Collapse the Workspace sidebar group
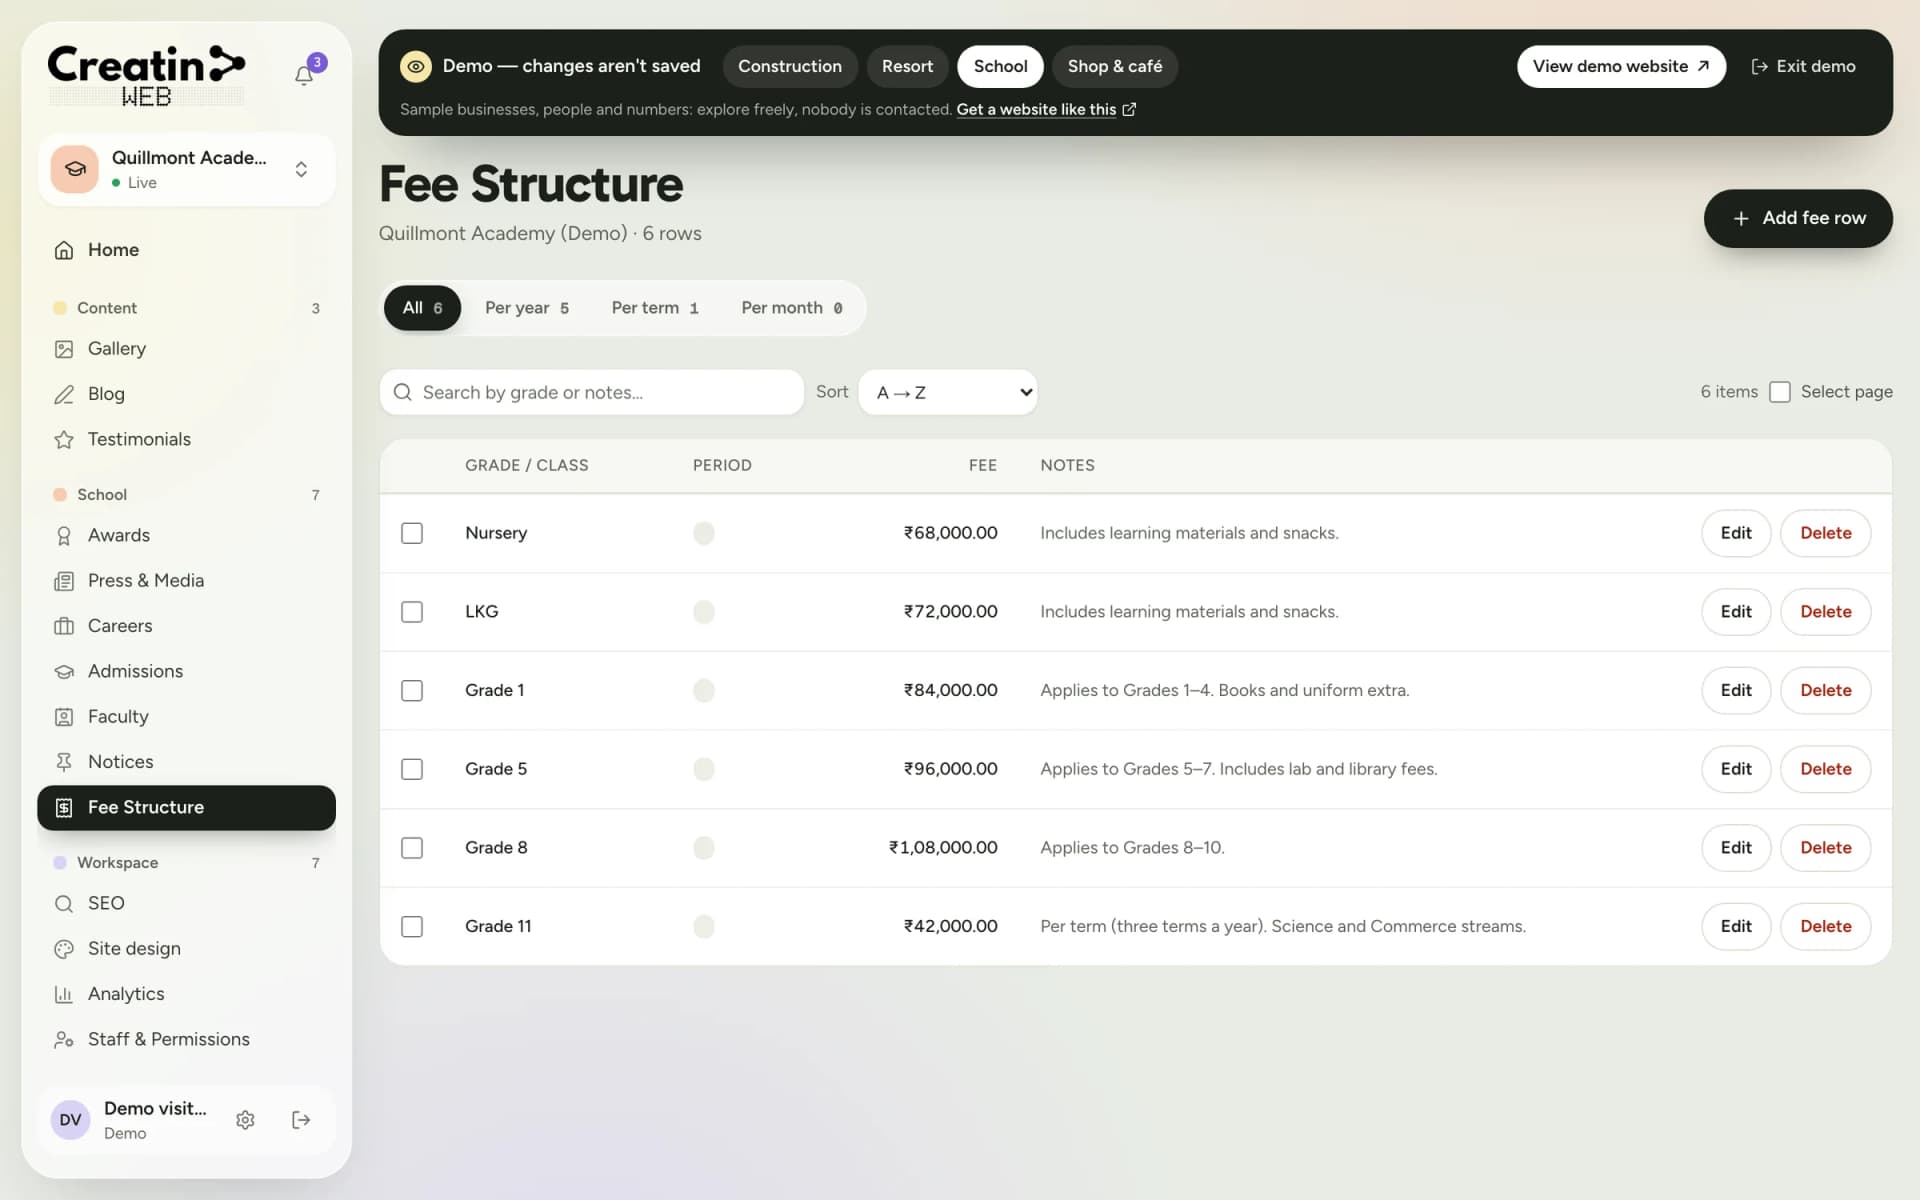 click(186, 862)
